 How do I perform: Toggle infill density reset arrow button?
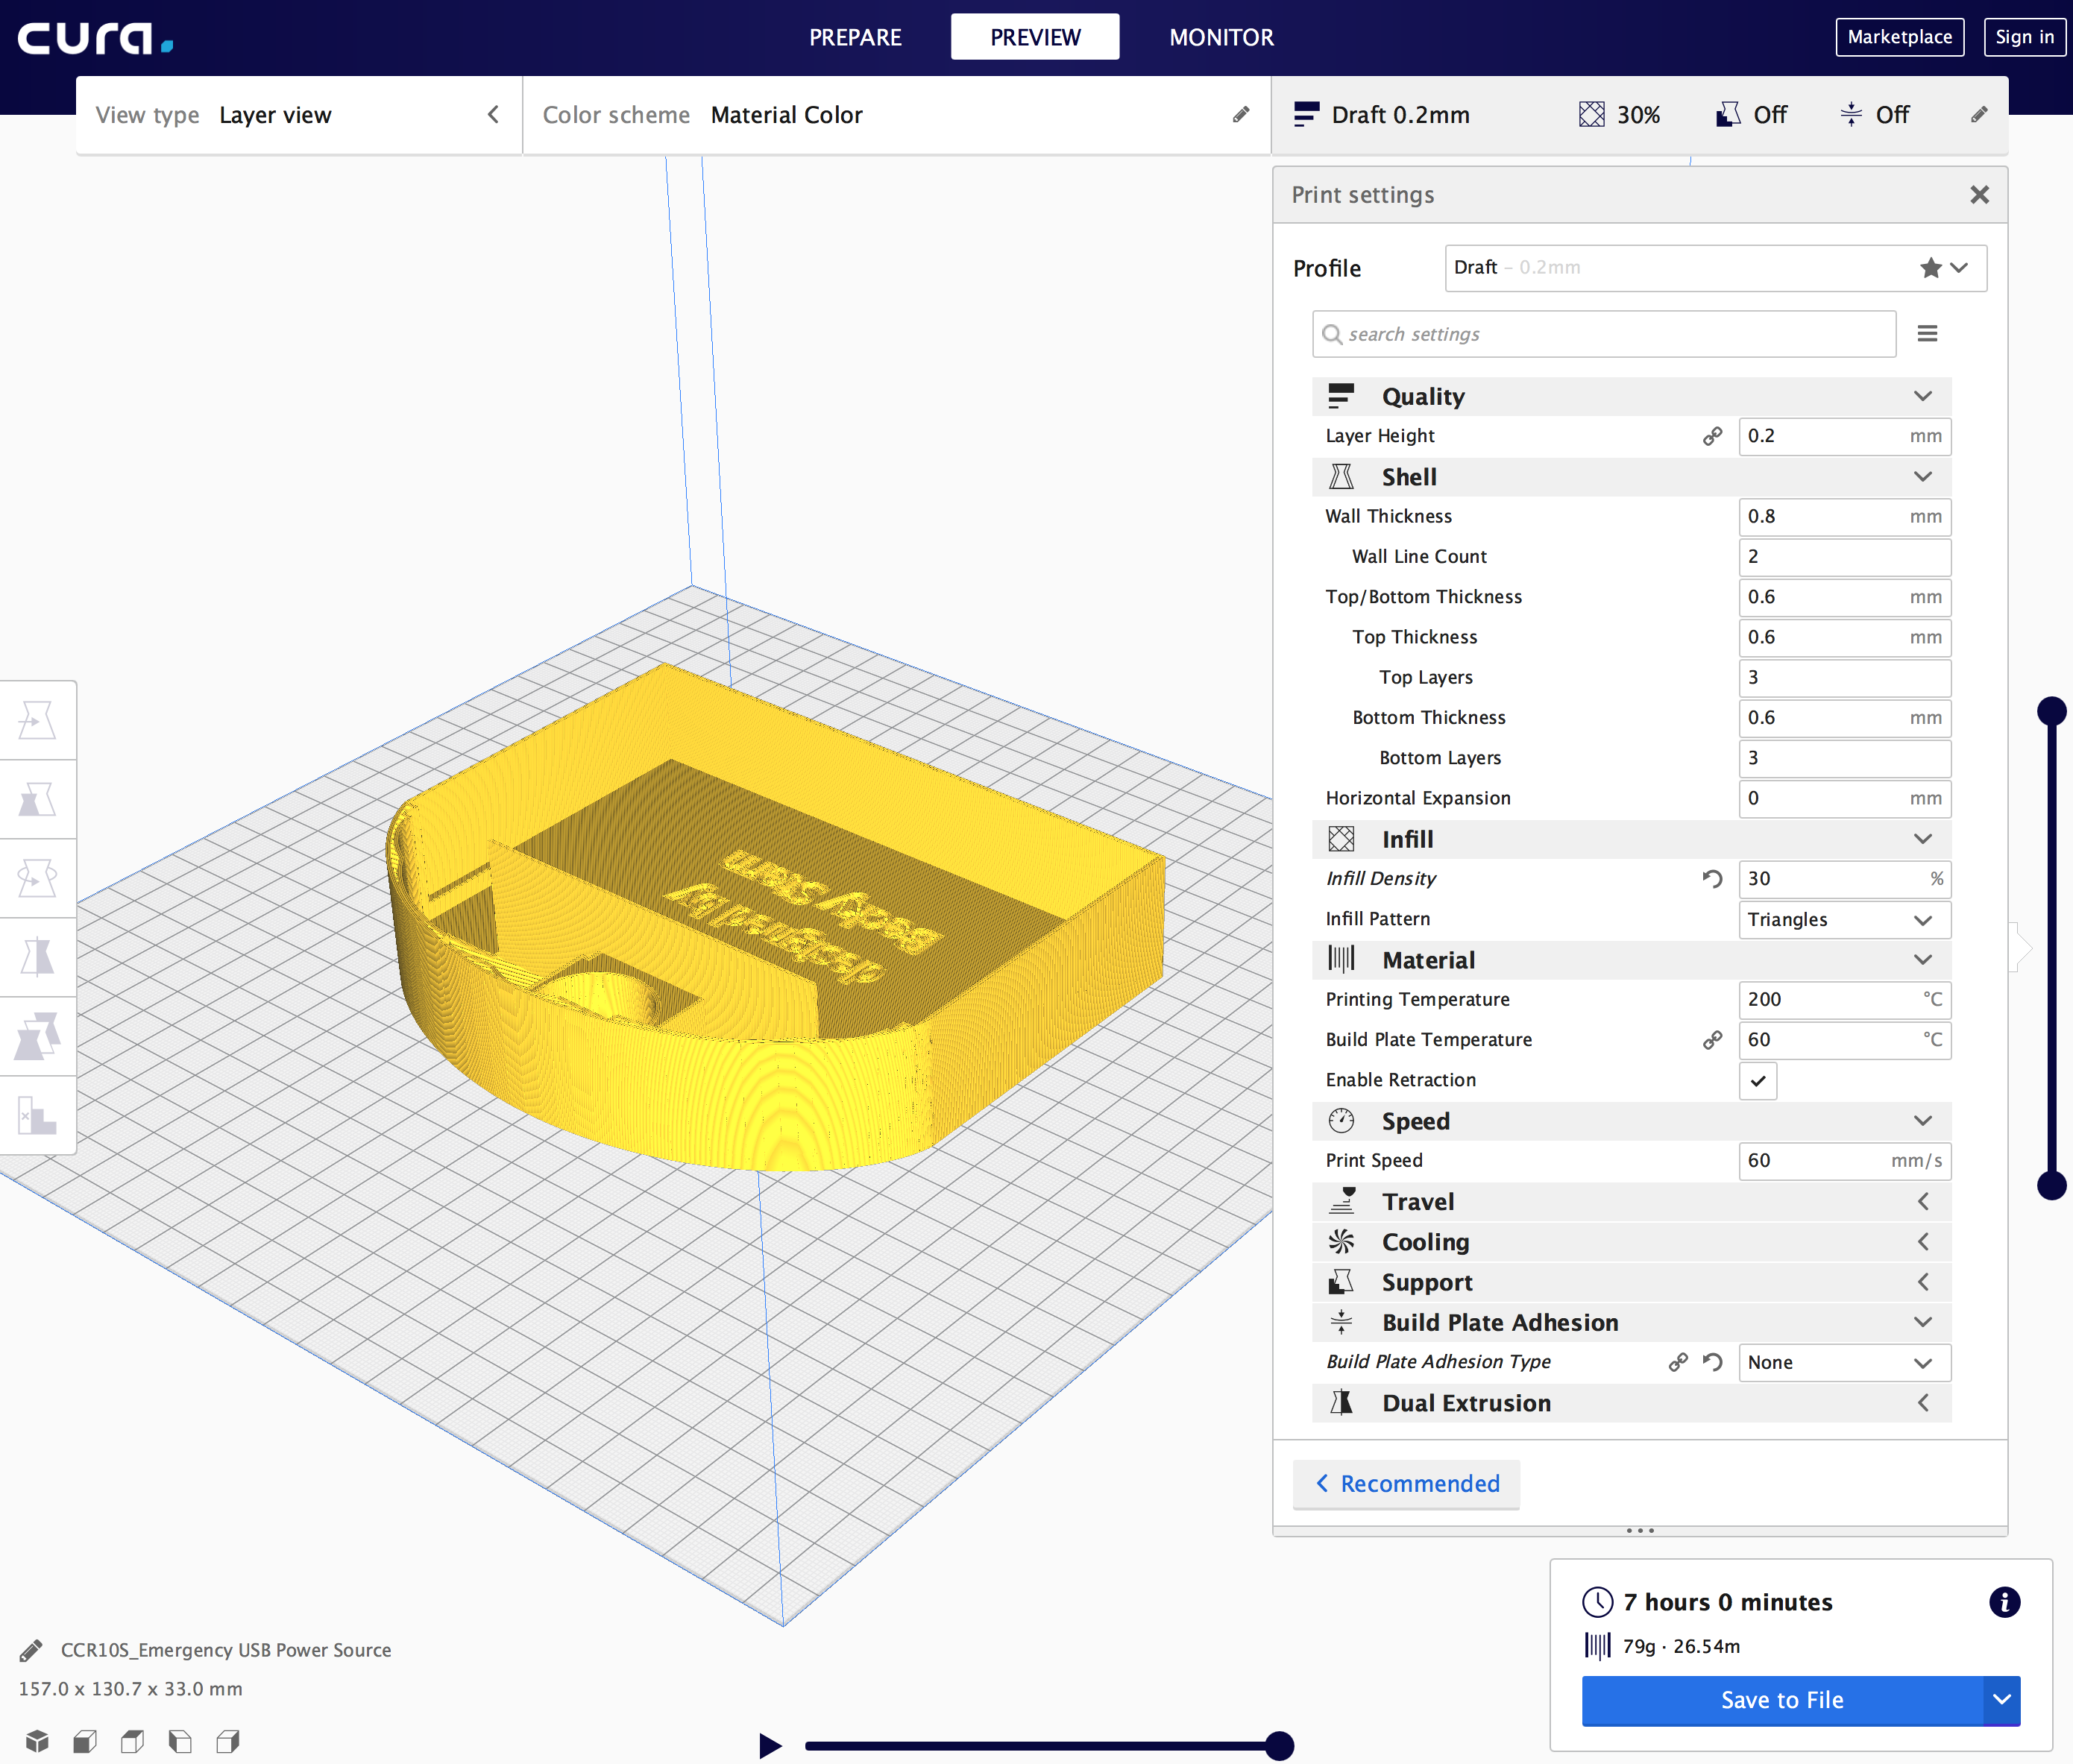click(1711, 877)
